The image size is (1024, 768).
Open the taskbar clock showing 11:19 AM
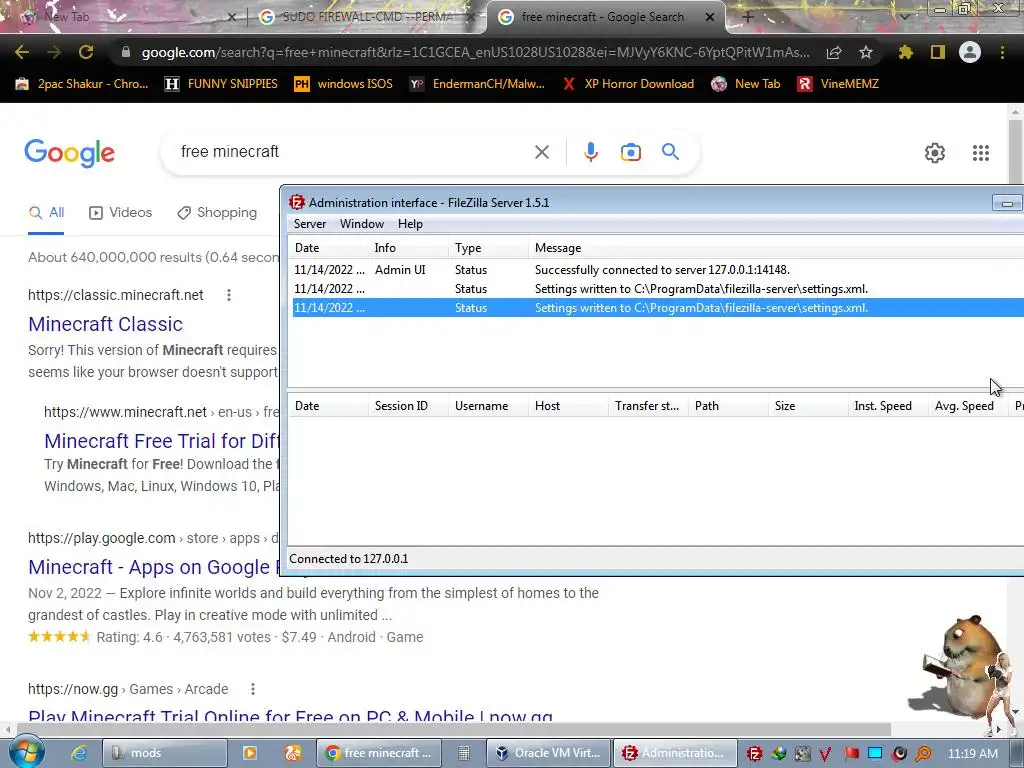[x=972, y=753]
